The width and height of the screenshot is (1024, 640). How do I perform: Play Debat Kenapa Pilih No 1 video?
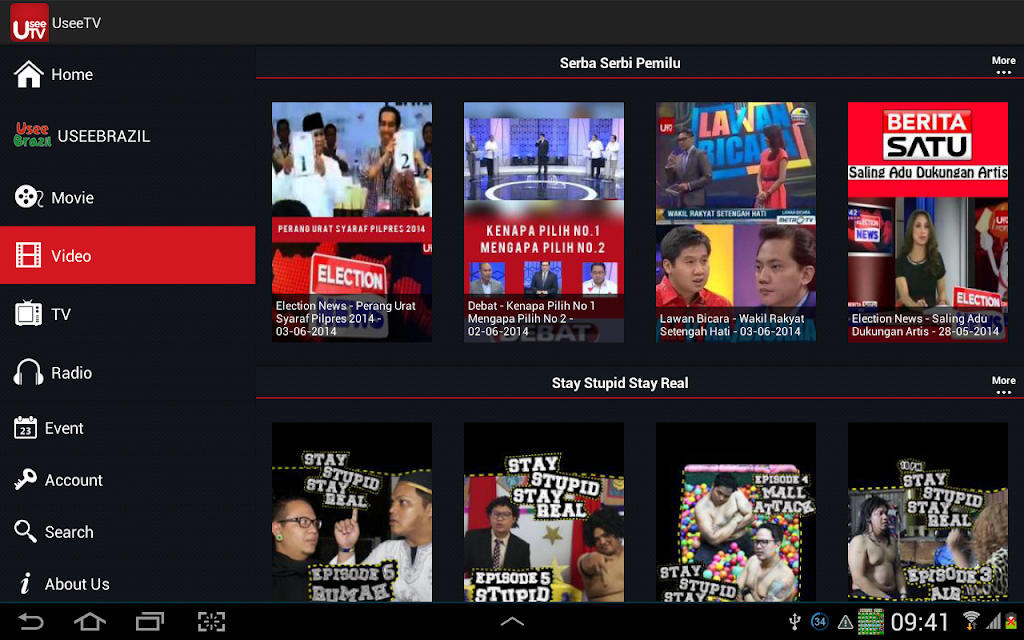click(x=543, y=222)
